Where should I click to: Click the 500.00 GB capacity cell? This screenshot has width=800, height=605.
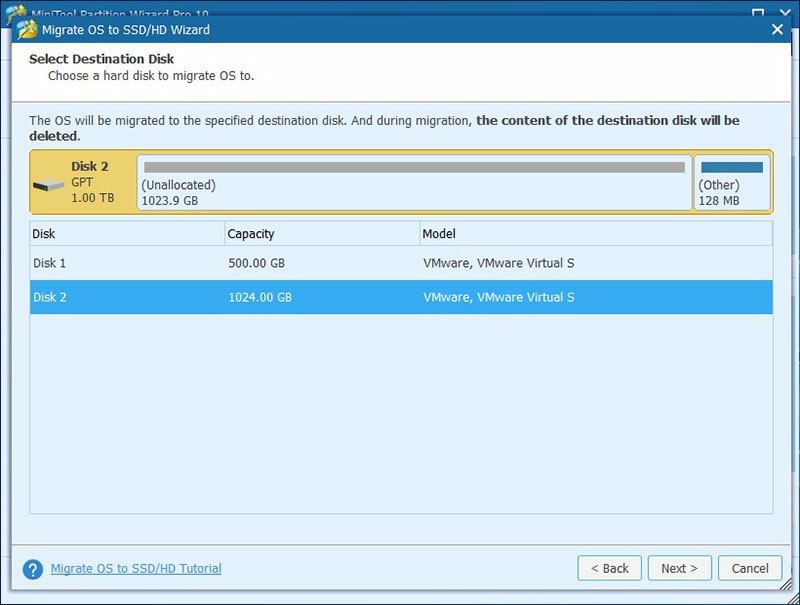[x=322, y=263]
